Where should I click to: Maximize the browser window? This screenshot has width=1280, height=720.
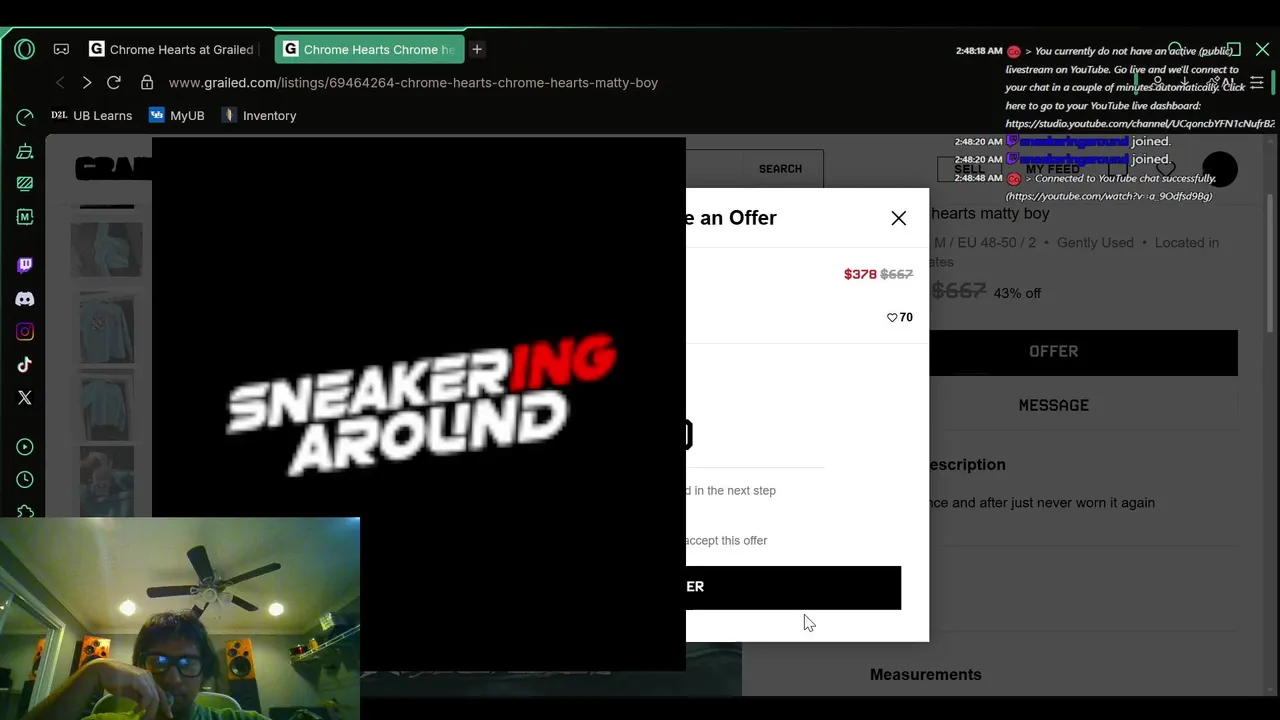pos(1234,49)
